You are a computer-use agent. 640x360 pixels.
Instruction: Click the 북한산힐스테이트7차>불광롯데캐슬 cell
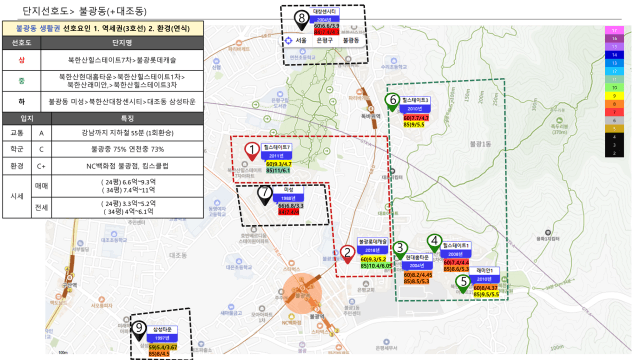tap(122, 60)
